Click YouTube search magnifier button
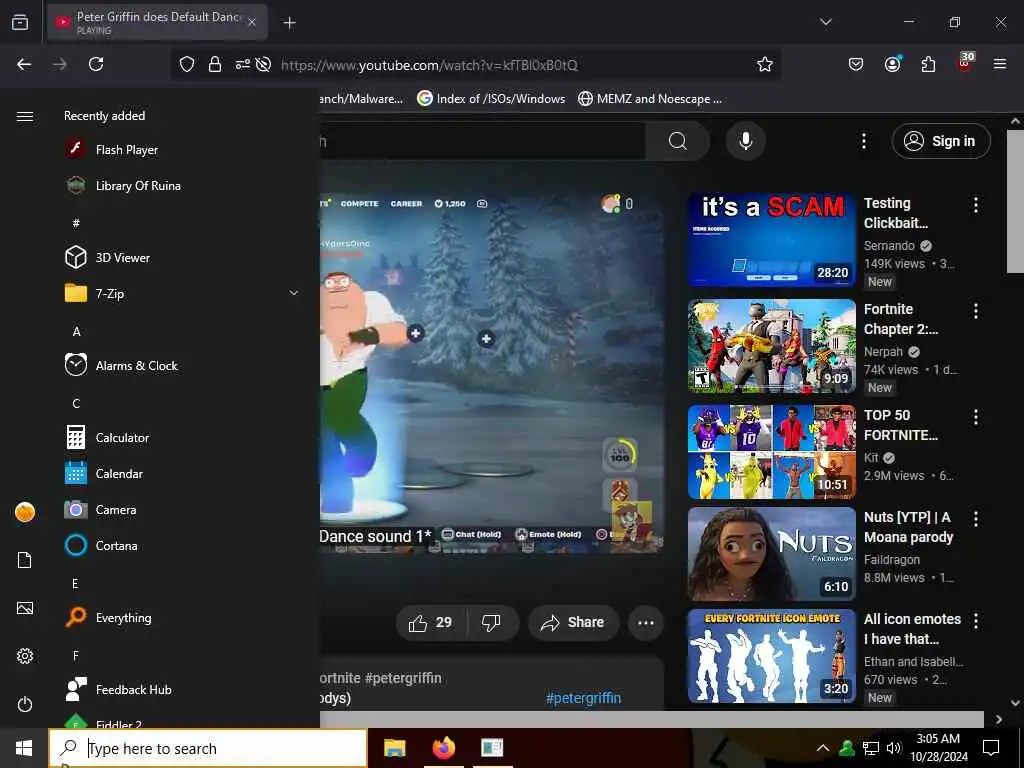Viewport: 1024px width, 768px height. click(x=678, y=141)
